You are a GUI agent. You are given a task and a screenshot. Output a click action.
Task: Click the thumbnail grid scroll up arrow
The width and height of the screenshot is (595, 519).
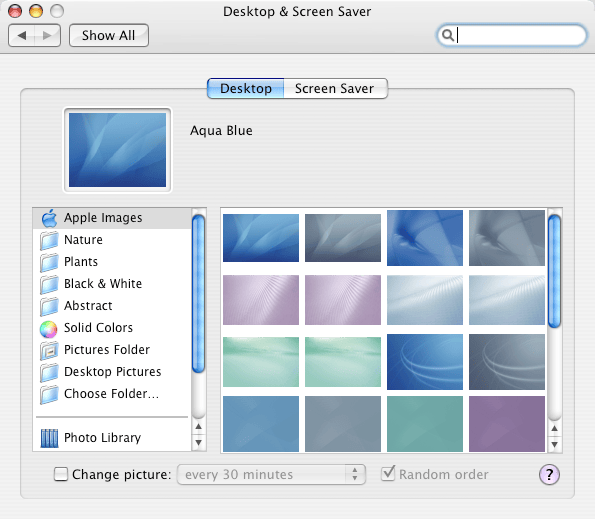click(x=554, y=429)
